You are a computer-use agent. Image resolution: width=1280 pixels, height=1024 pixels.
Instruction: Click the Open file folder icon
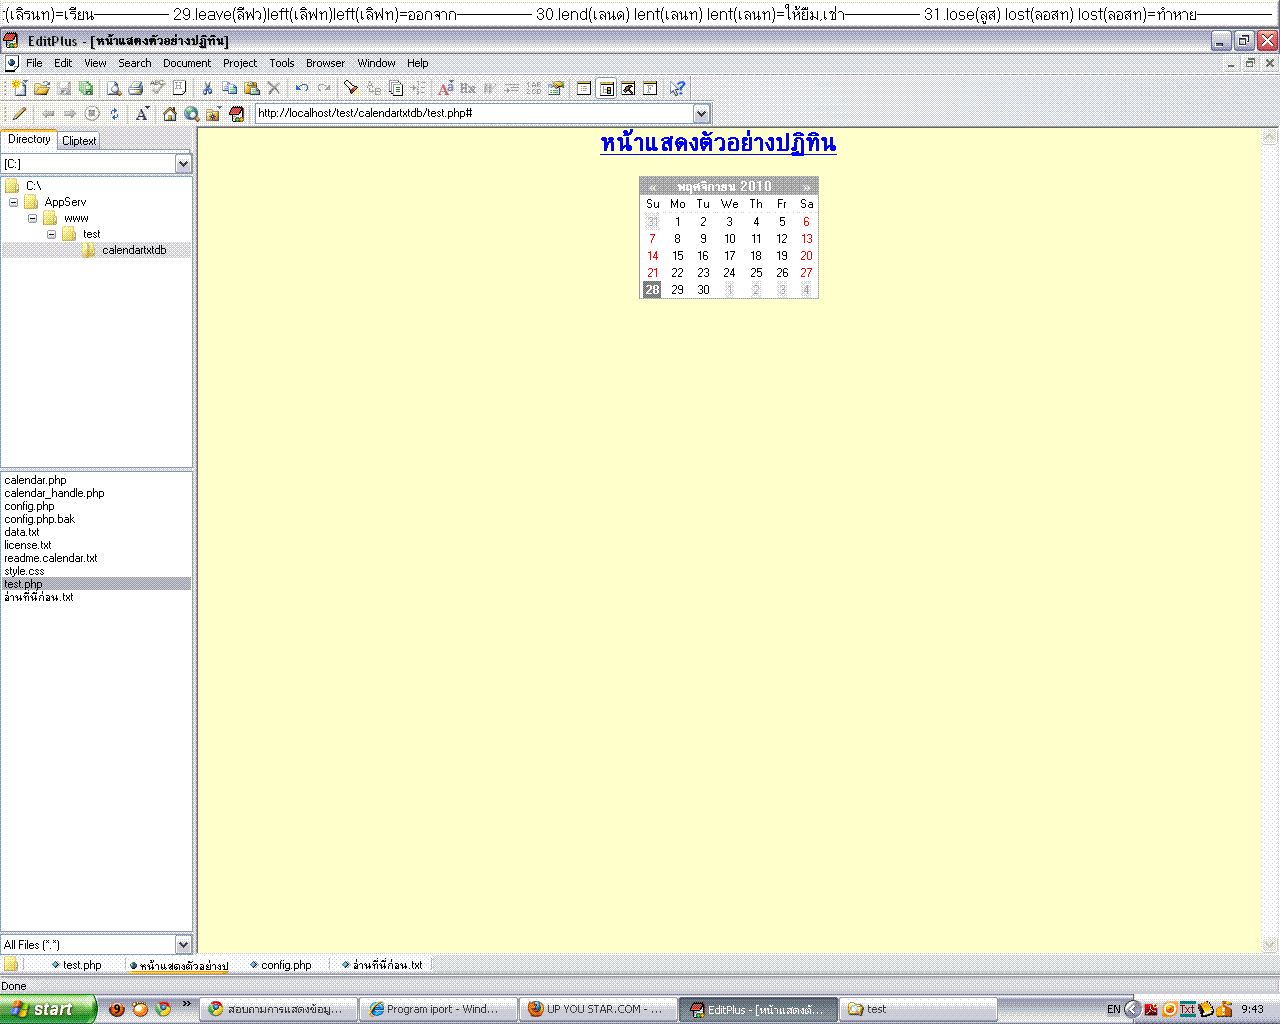click(x=42, y=88)
